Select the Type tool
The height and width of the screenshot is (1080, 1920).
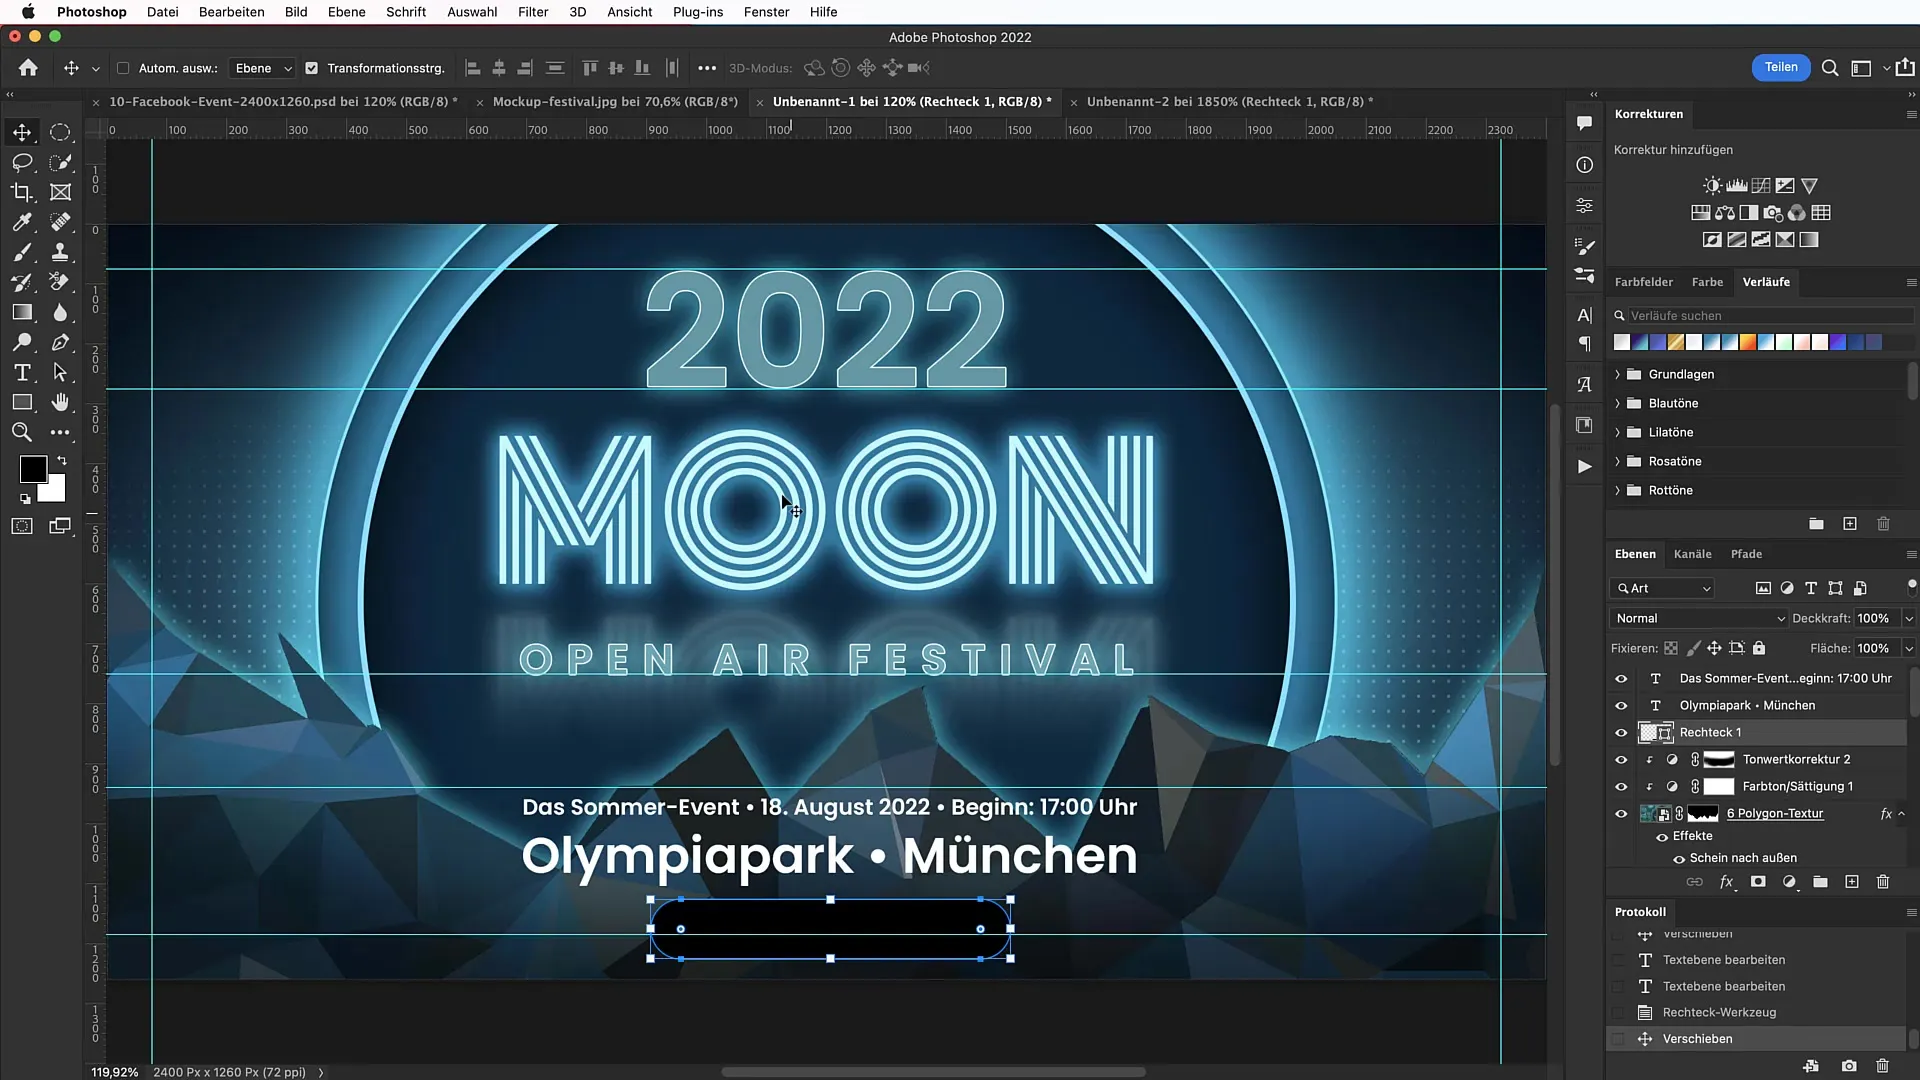[22, 372]
